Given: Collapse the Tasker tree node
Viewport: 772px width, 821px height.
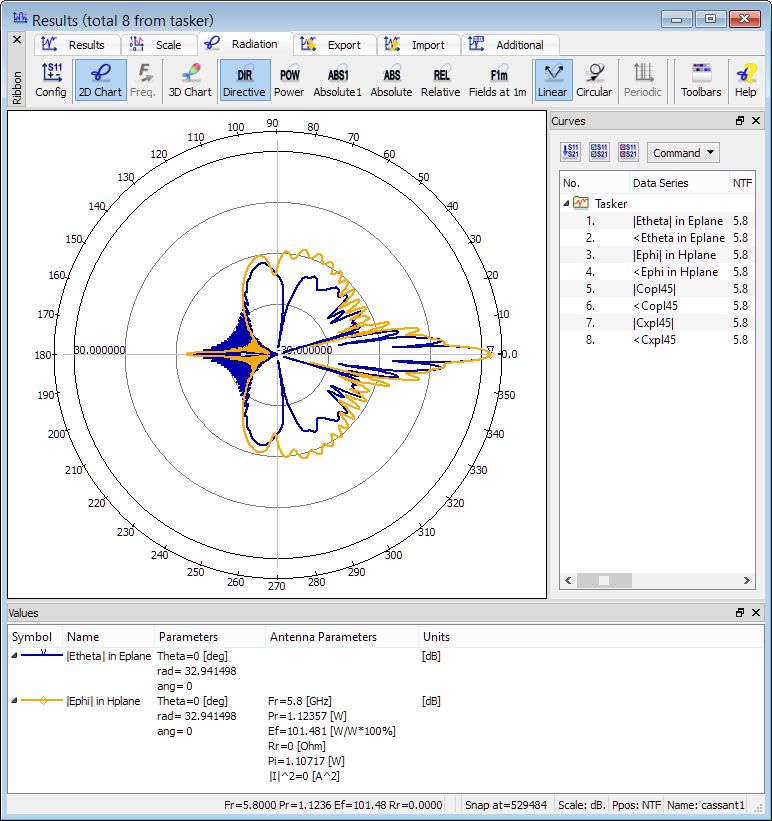Looking at the screenshot, I should [567, 203].
